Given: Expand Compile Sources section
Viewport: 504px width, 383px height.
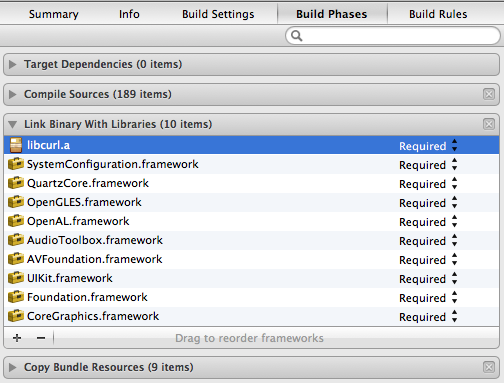Looking at the screenshot, I should point(13,94).
